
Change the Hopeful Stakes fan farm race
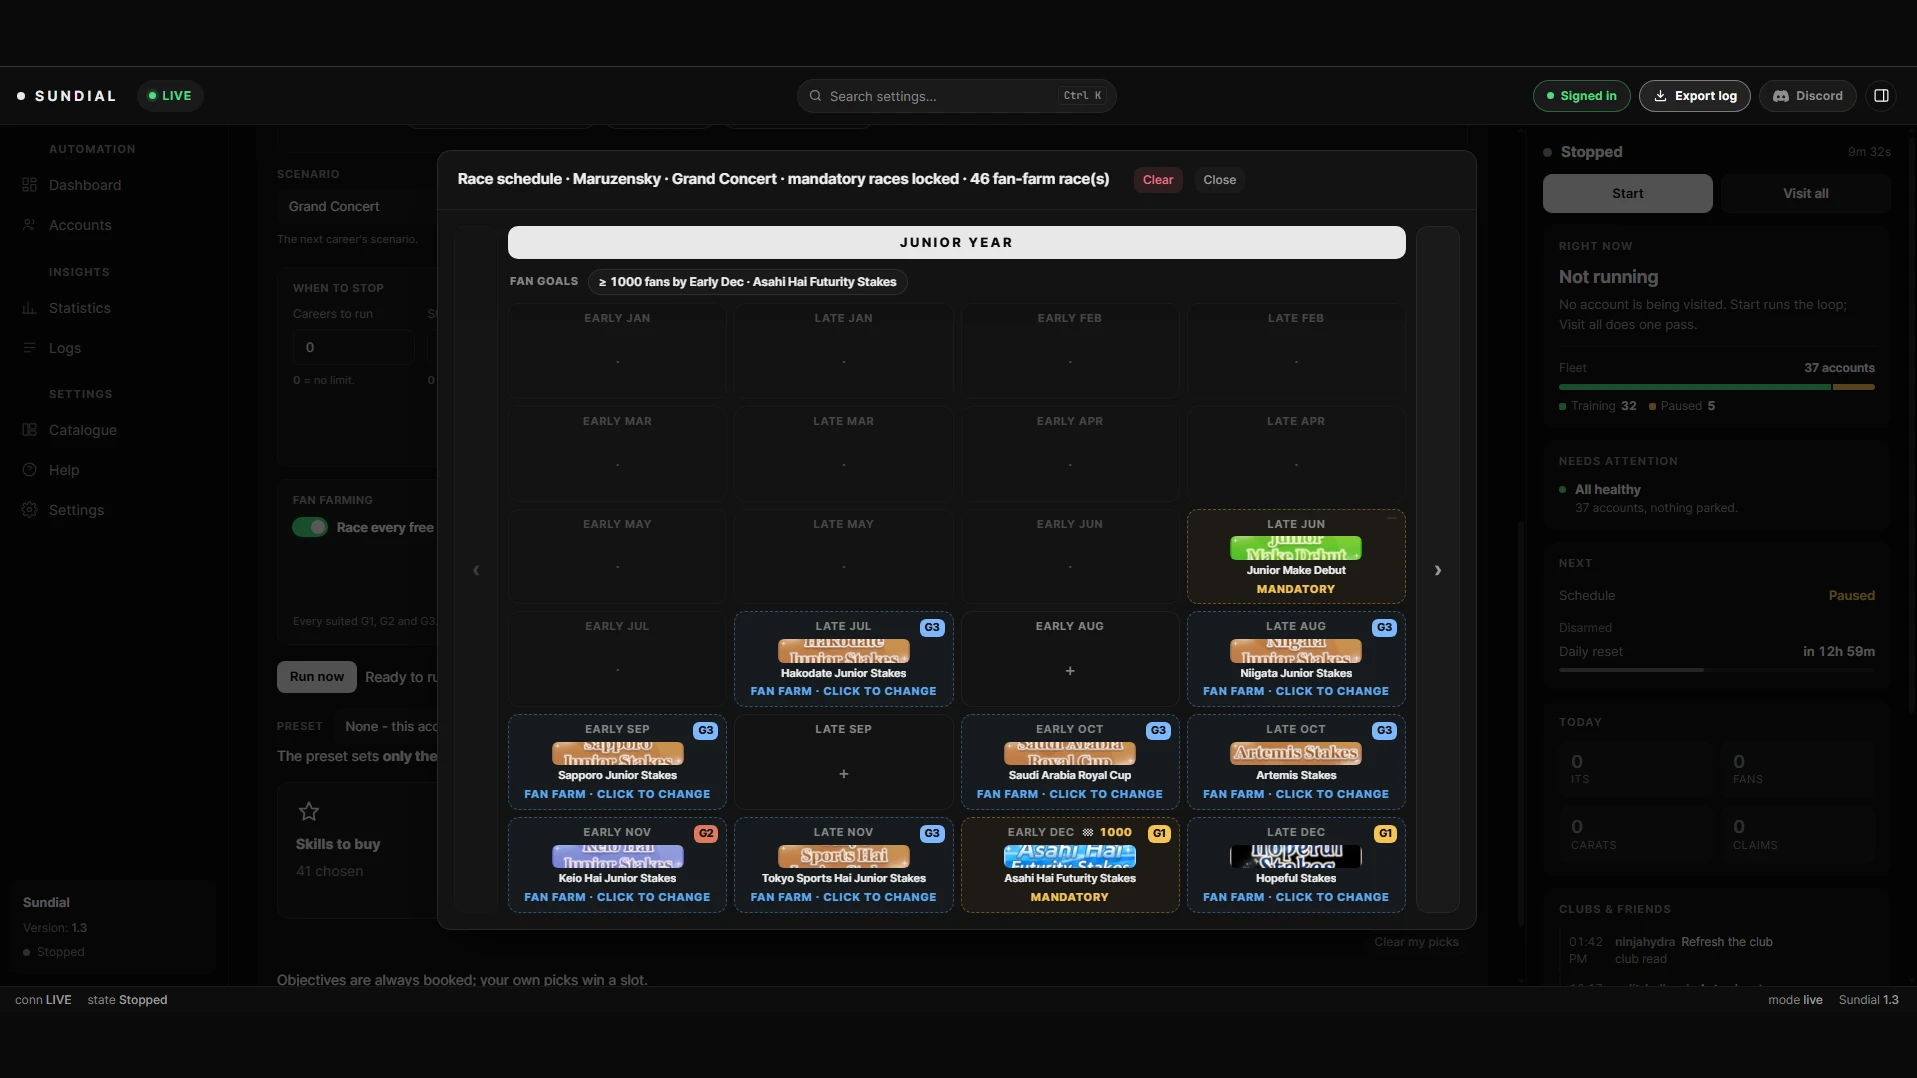[1296, 865]
